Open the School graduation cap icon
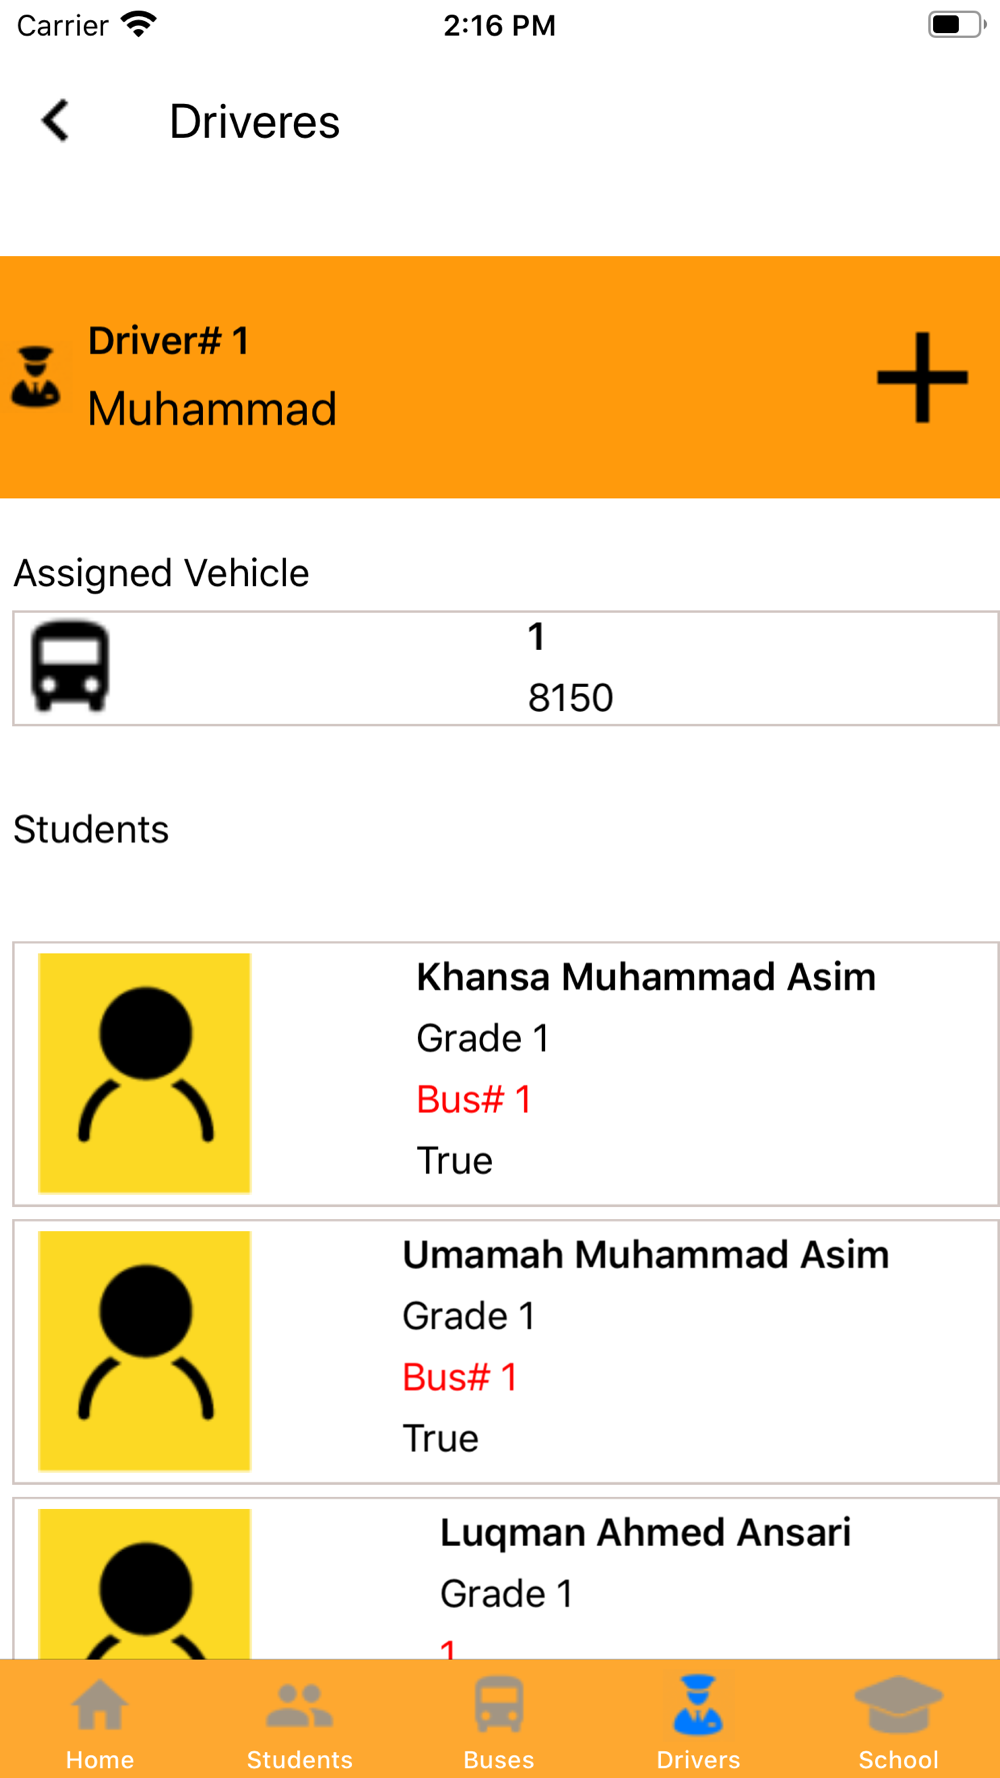Viewport: 1000px width, 1778px height. click(898, 1704)
